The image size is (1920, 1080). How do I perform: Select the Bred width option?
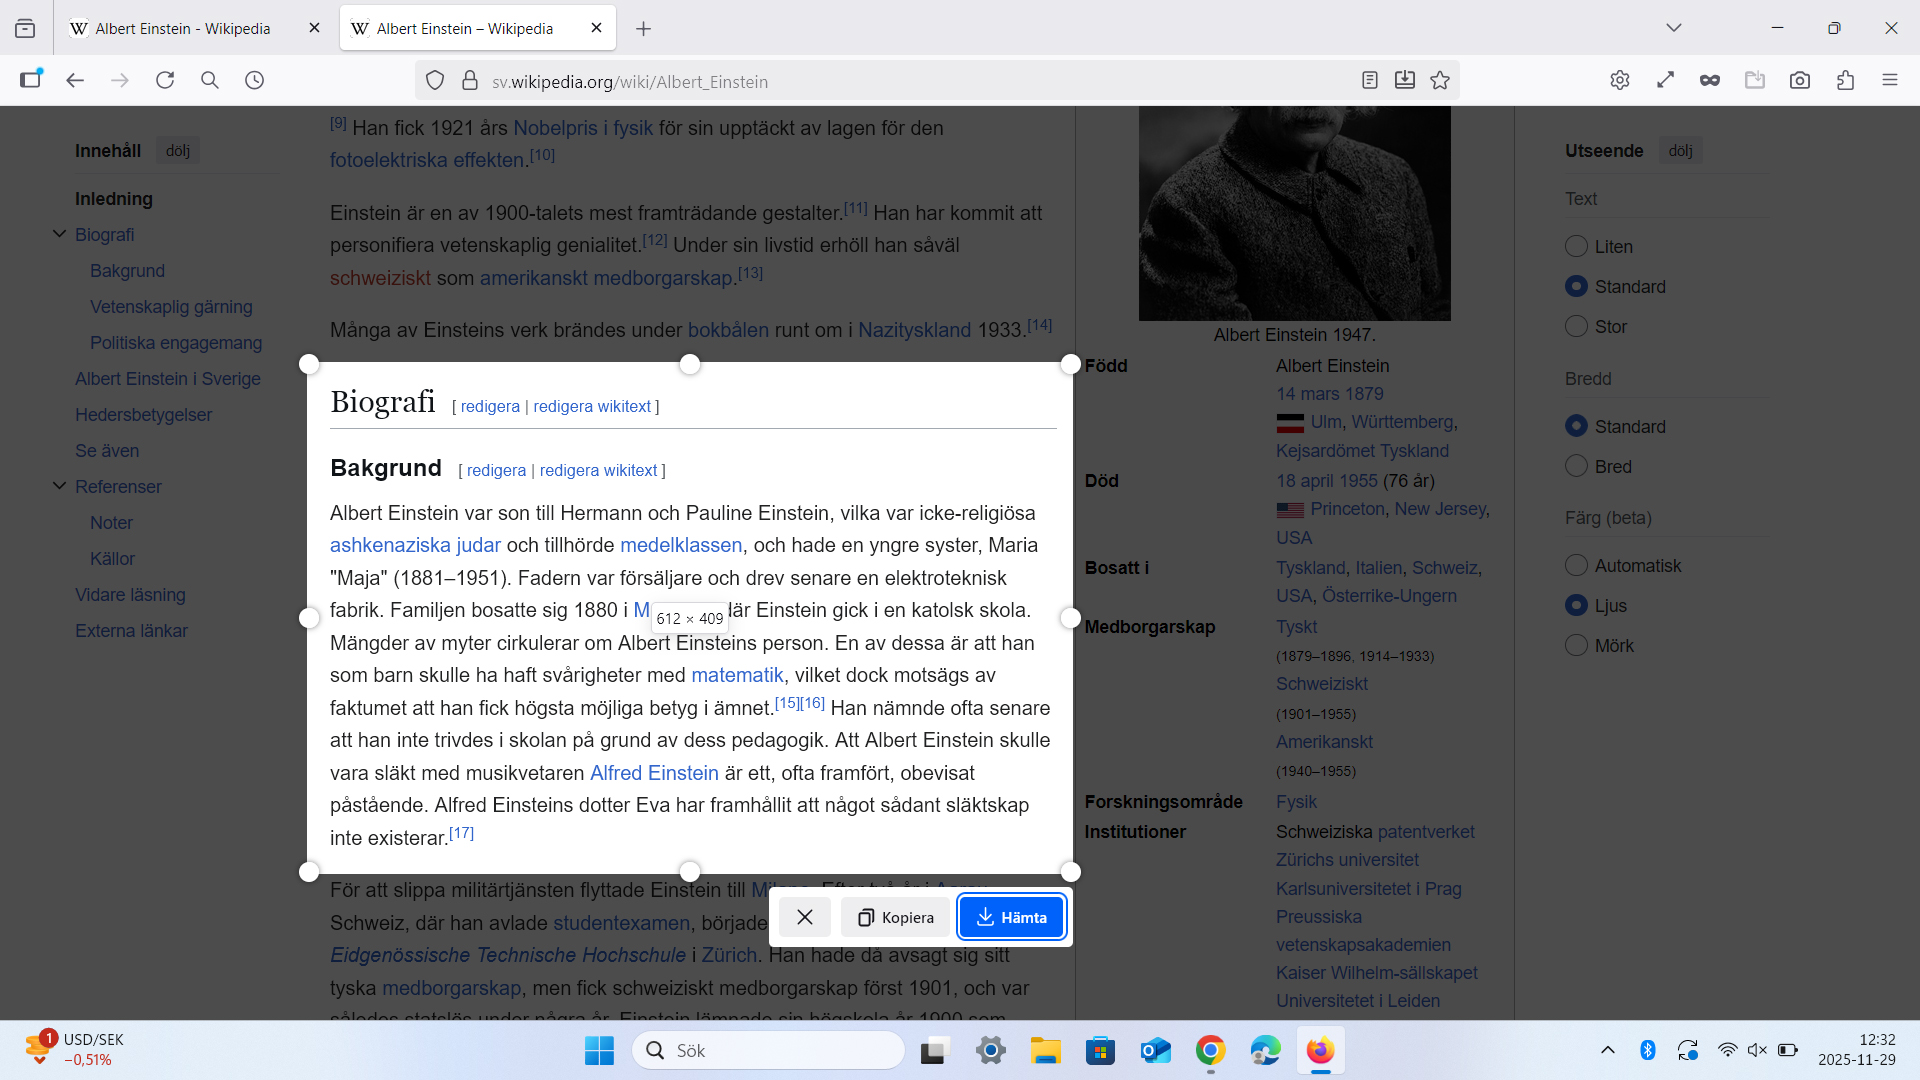click(x=1576, y=466)
